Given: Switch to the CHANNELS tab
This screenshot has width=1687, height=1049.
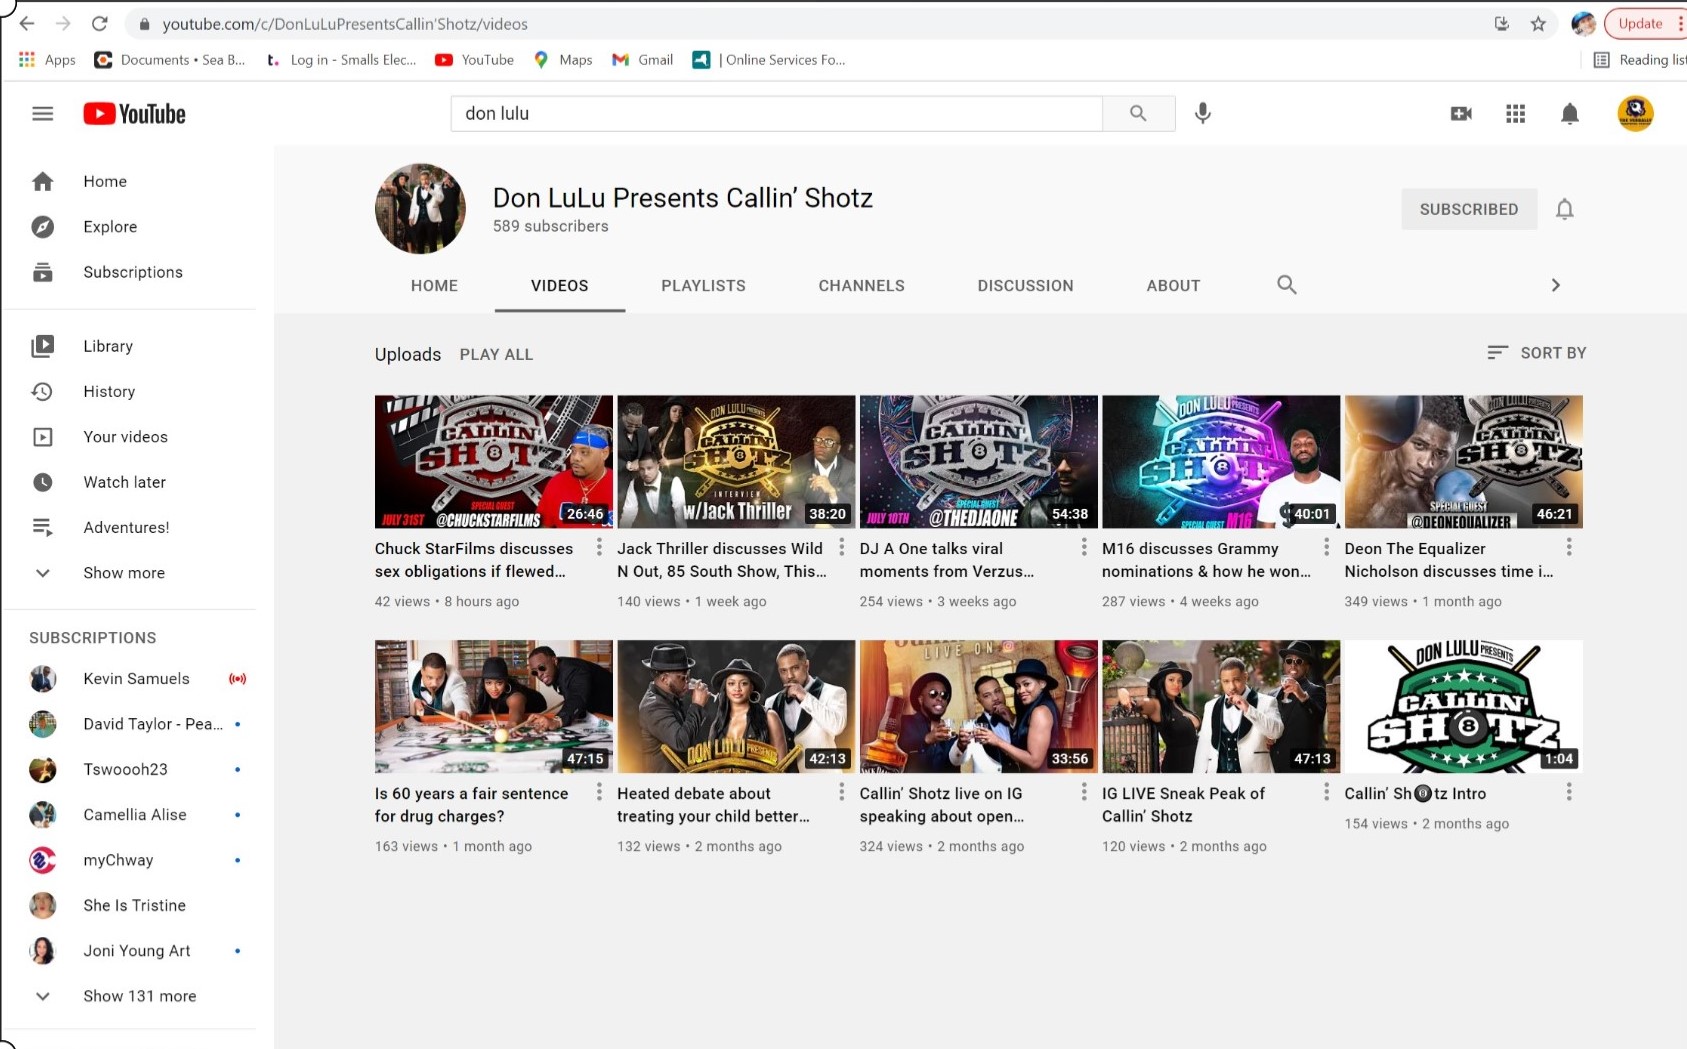Looking at the screenshot, I should 861,285.
